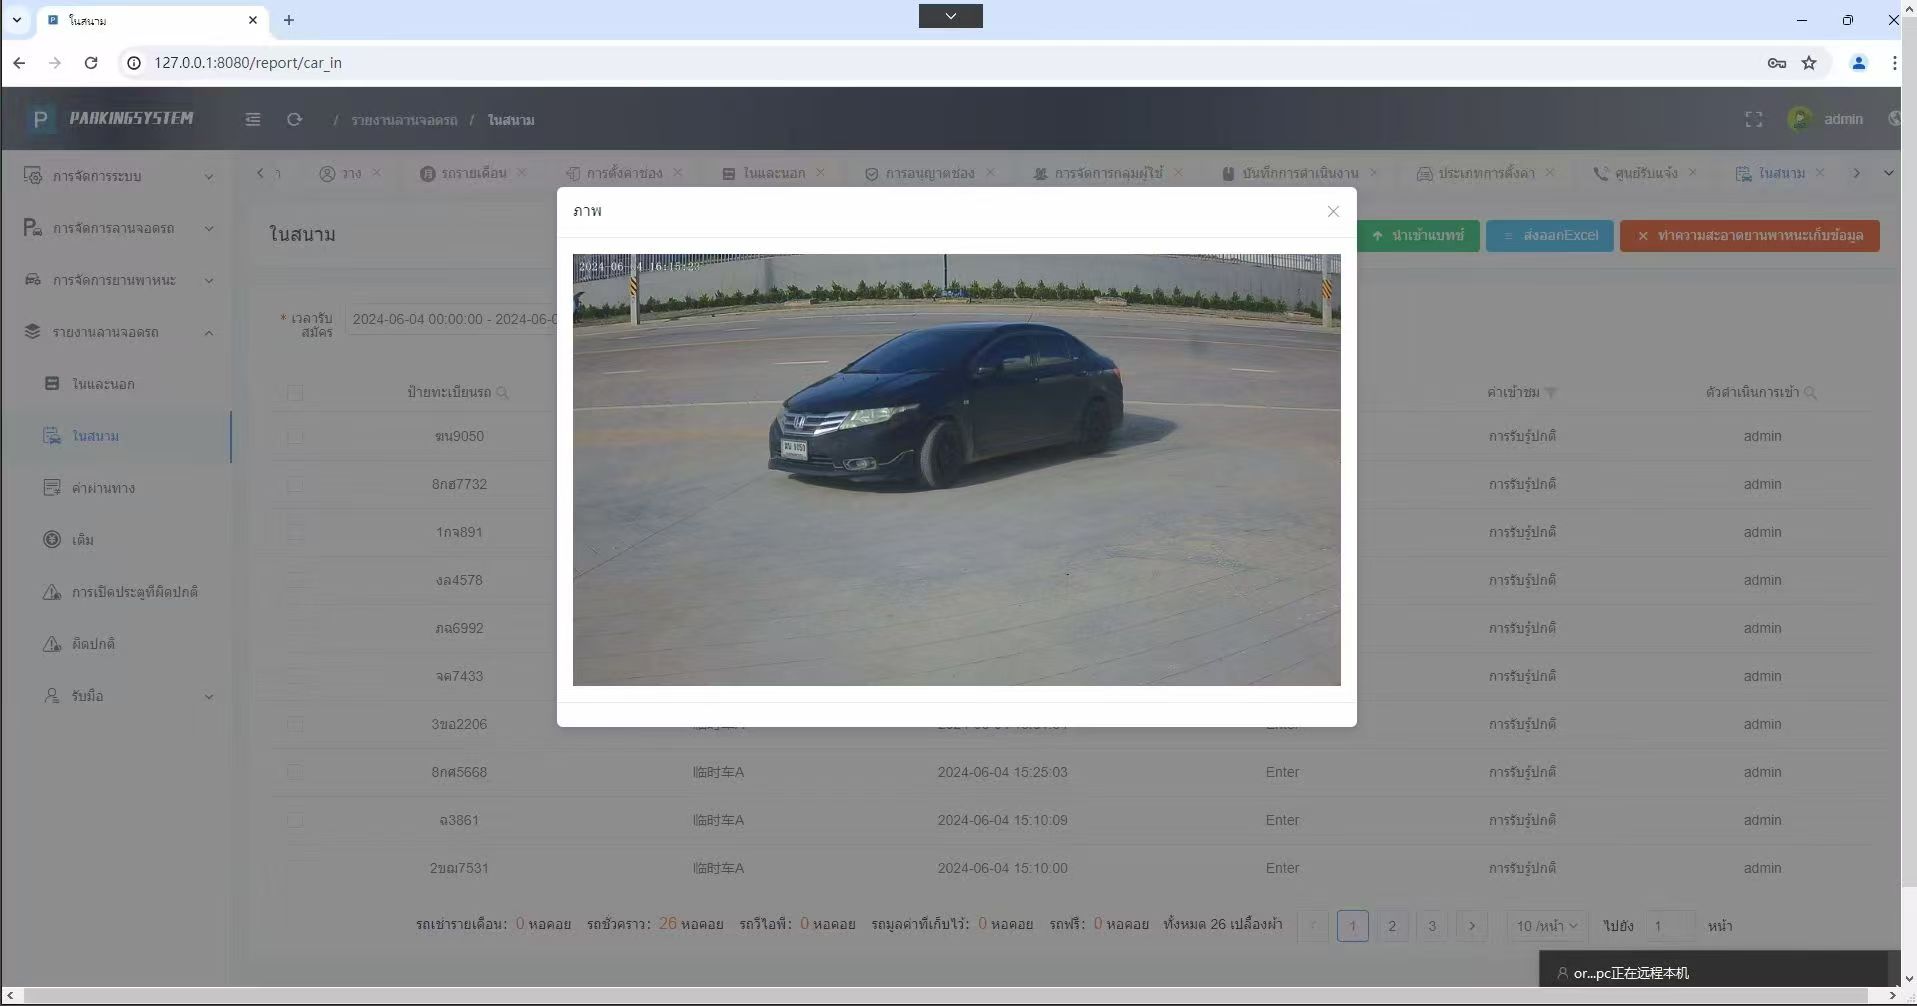This screenshot has width=1917, height=1006.
Task: Click the ส่งออกExcel export button
Action: click(1549, 236)
